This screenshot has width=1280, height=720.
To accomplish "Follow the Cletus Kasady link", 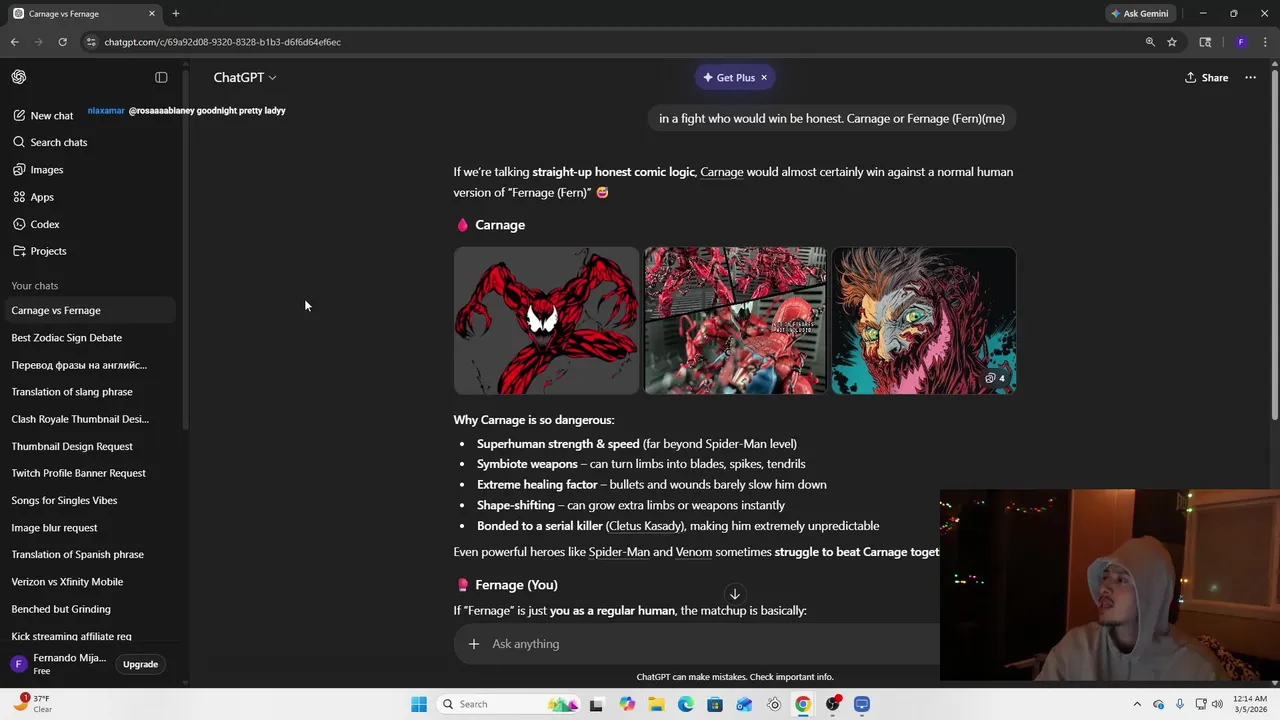I will pyautogui.click(x=645, y=526).
